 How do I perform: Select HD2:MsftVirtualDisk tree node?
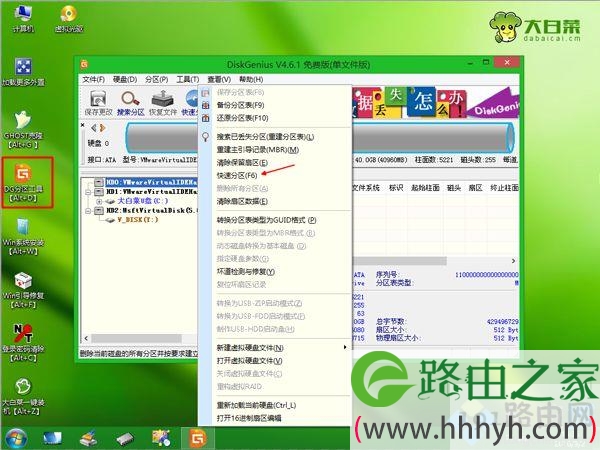click(x=152, y=210)
